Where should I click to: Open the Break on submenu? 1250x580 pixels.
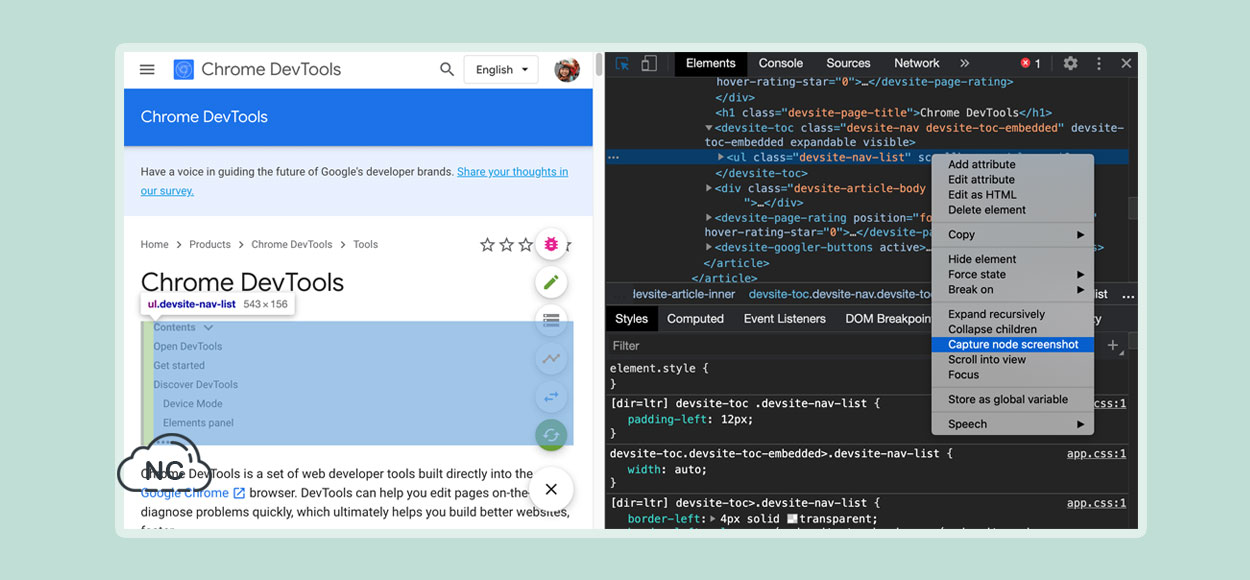(x=1013, y=289)
